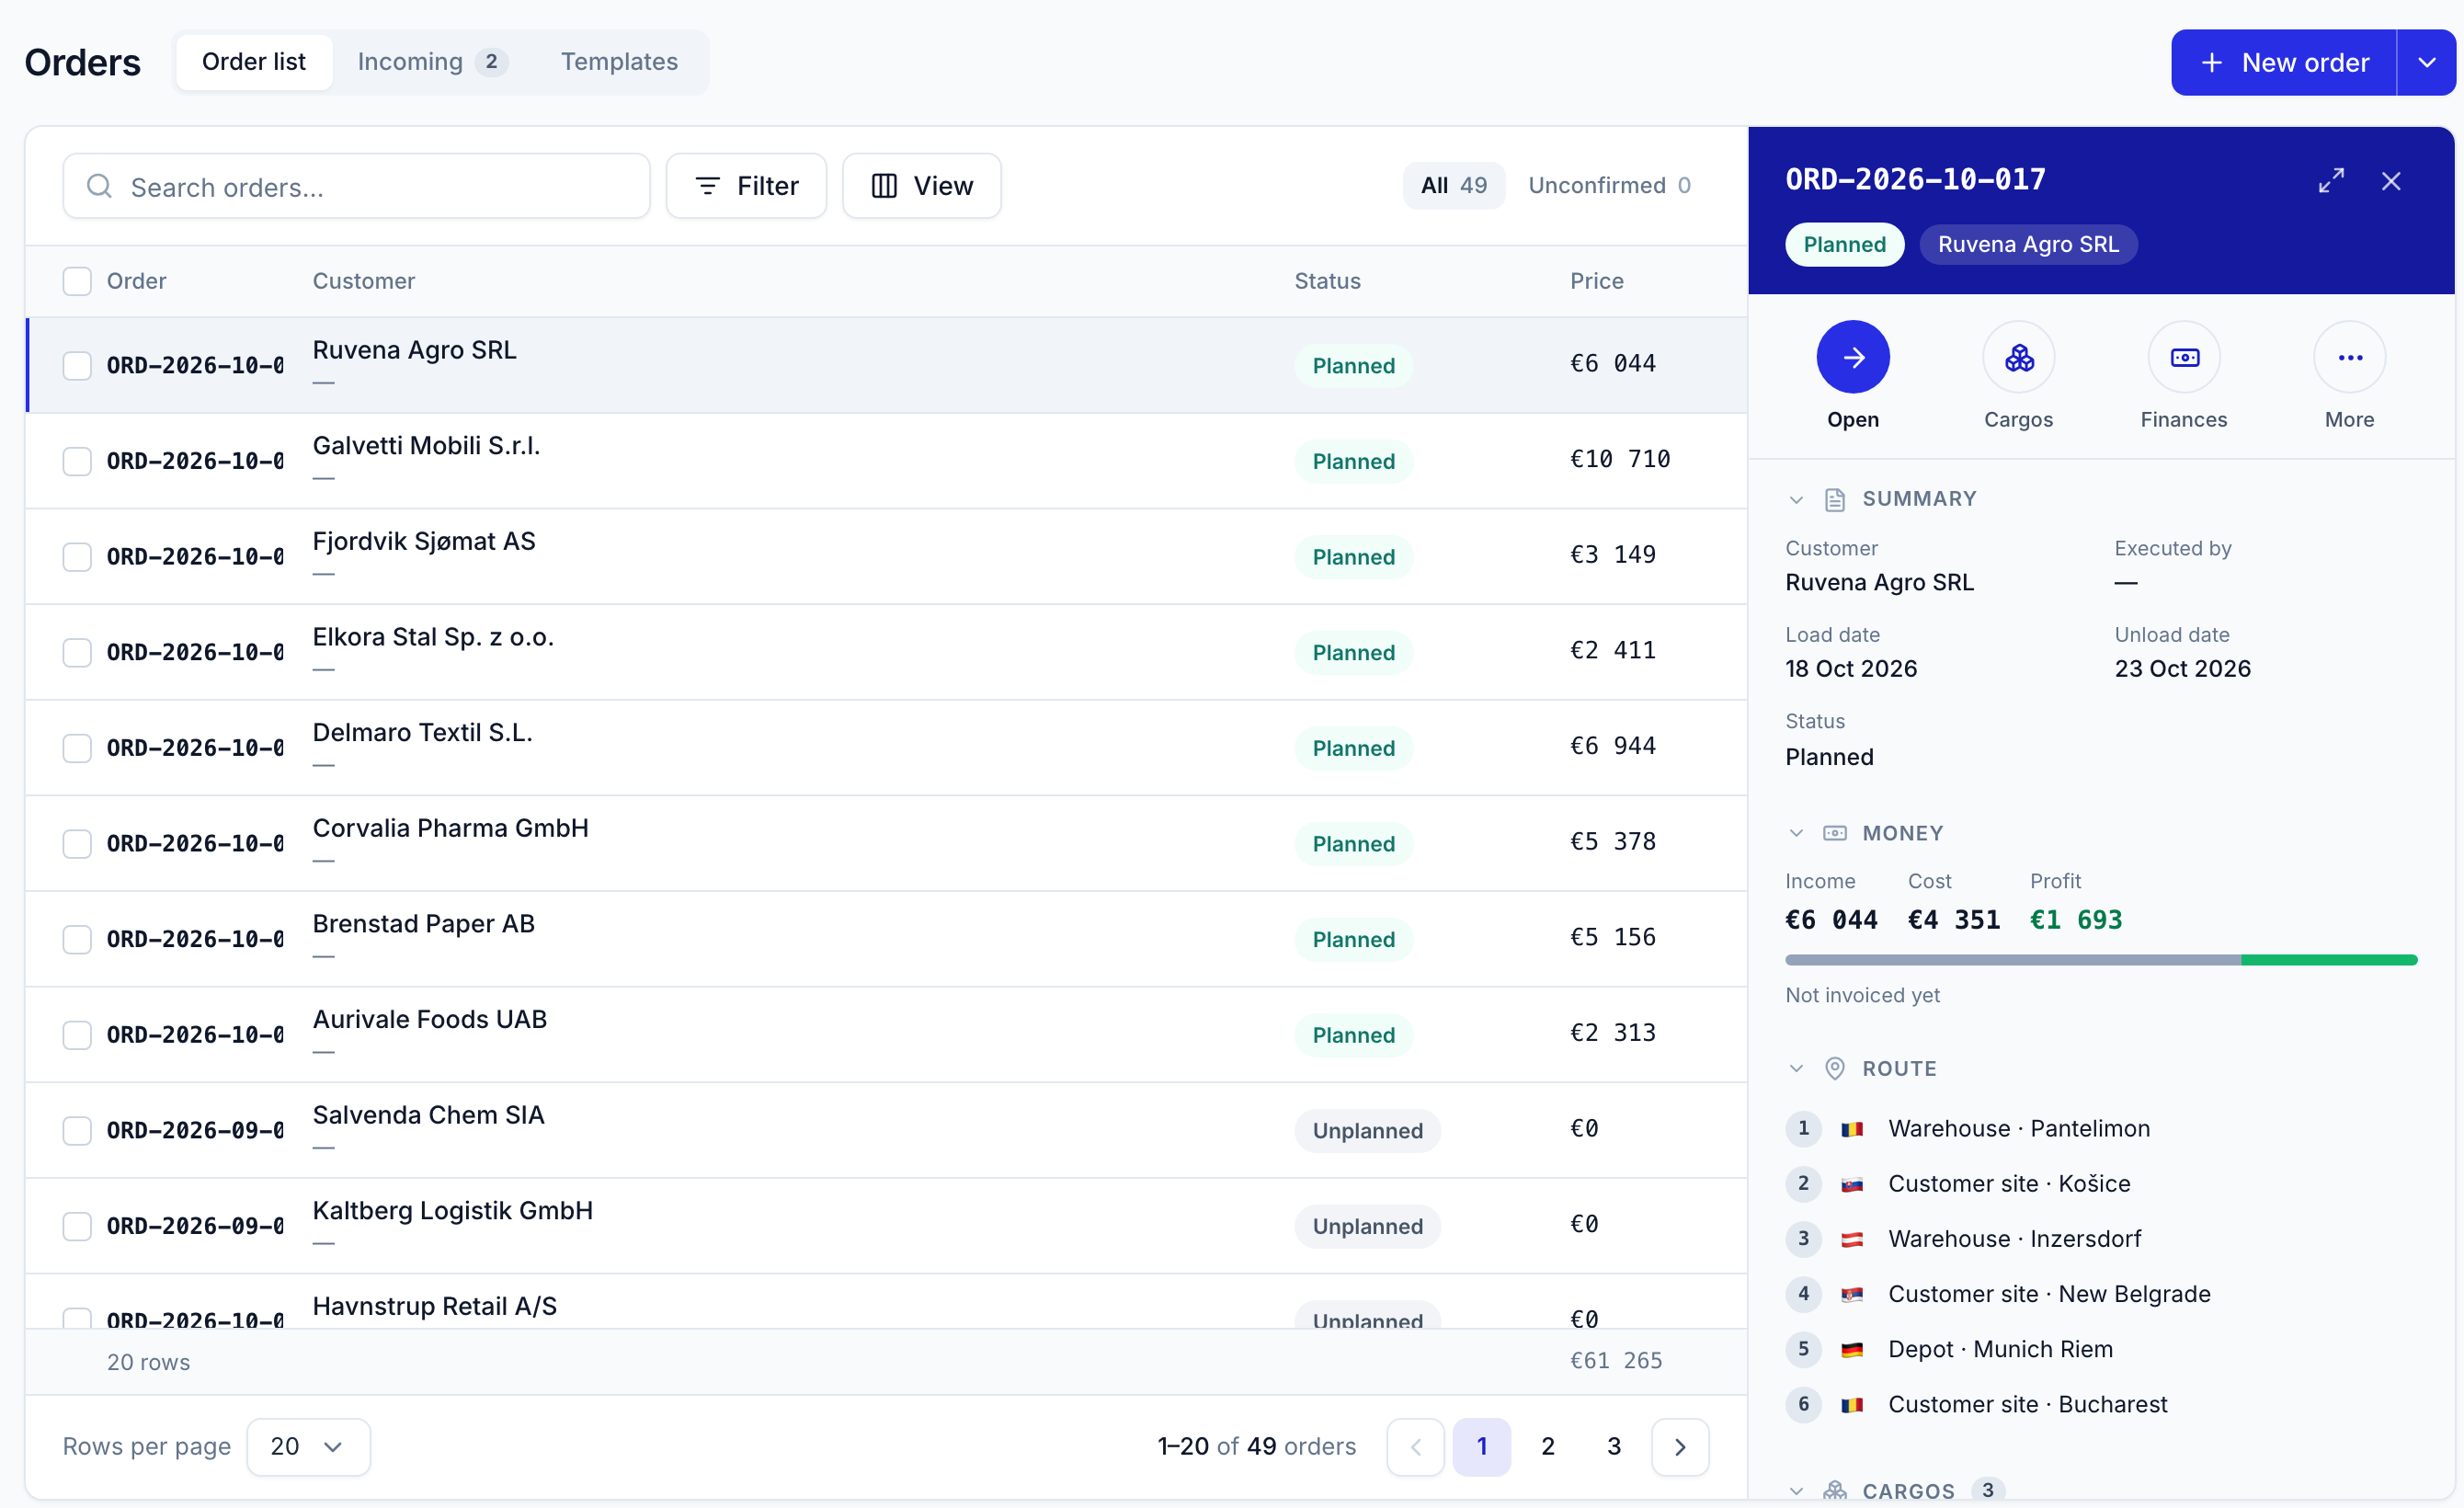
Task: Check the Salvenda Chem SIA order row
Action: (77, 1131)
